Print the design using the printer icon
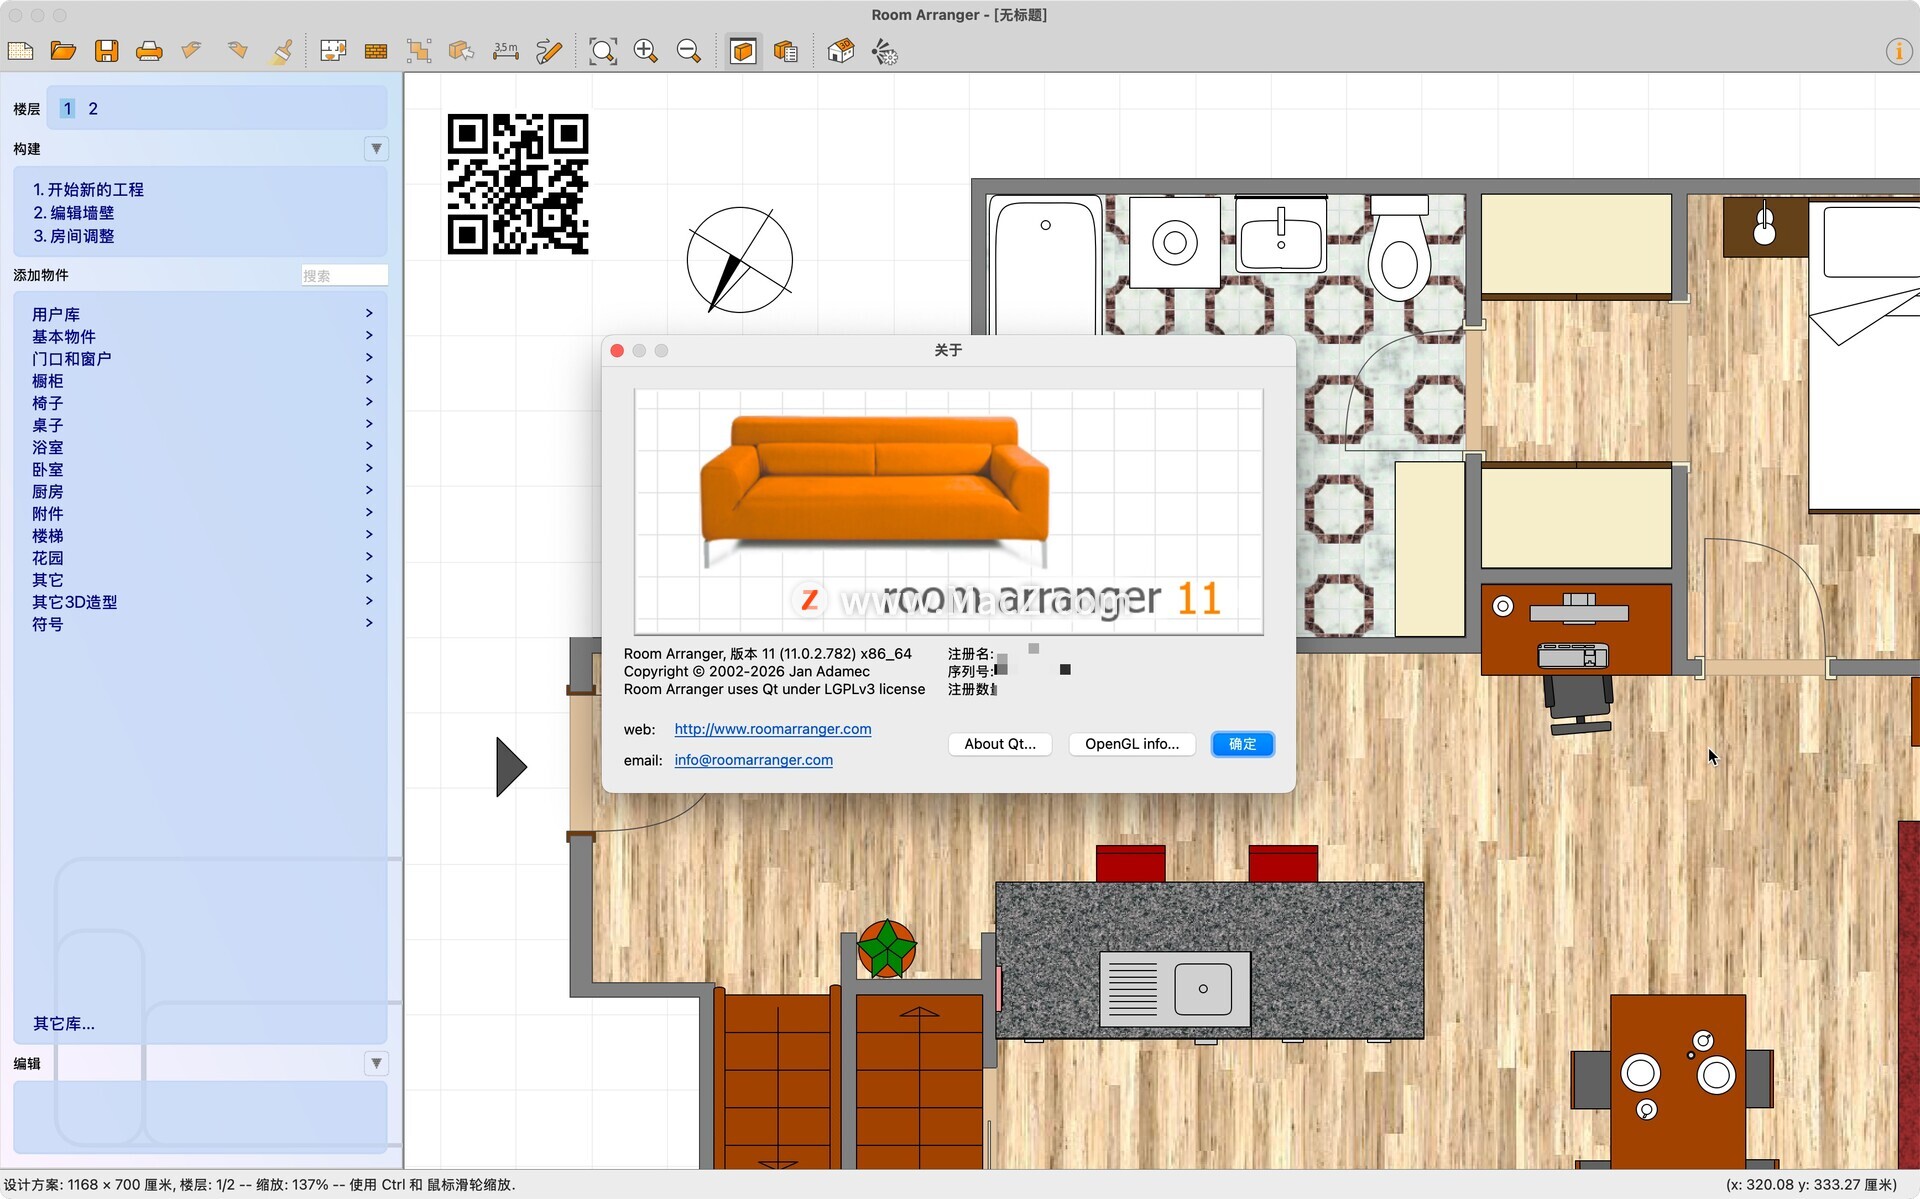The image size is (1920, 1199). (149, 51)
